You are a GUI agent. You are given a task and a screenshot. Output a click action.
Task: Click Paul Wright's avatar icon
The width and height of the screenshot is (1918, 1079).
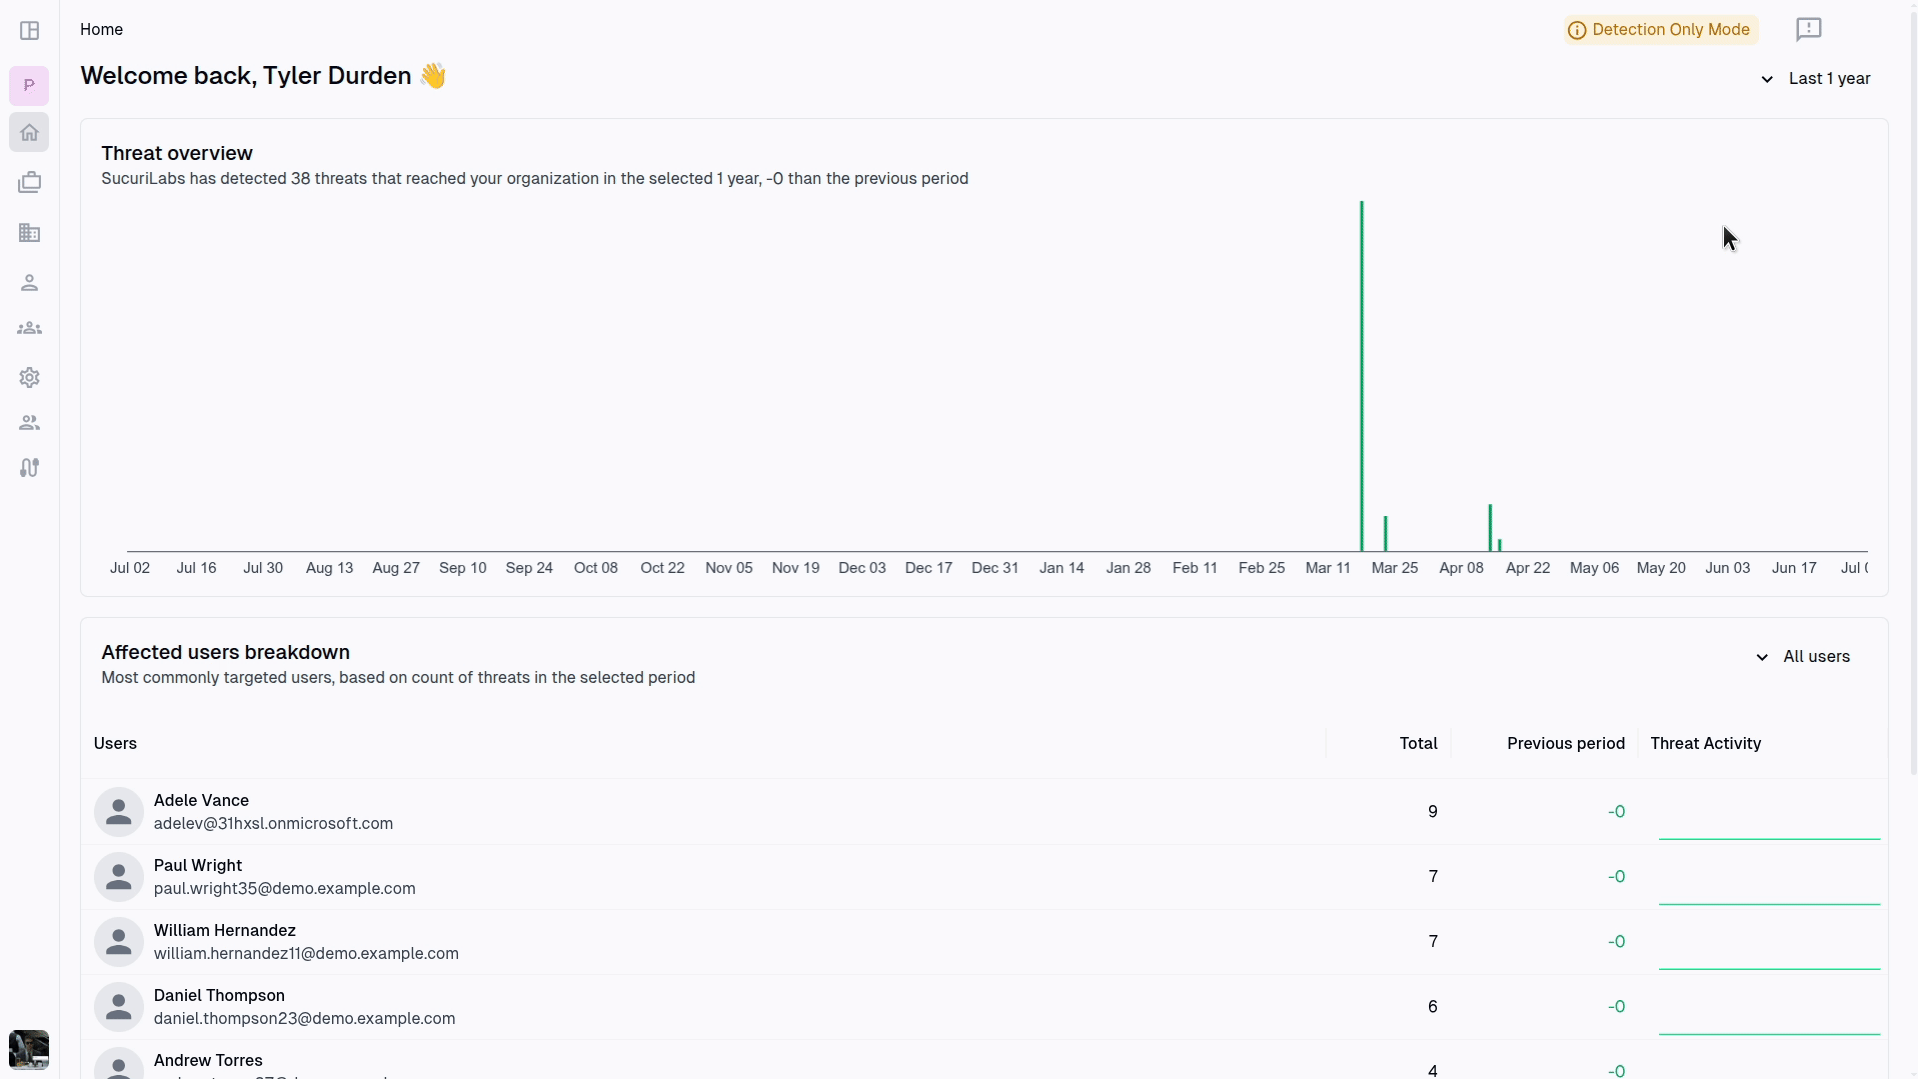pyautogui.click(x=119, y=877)
